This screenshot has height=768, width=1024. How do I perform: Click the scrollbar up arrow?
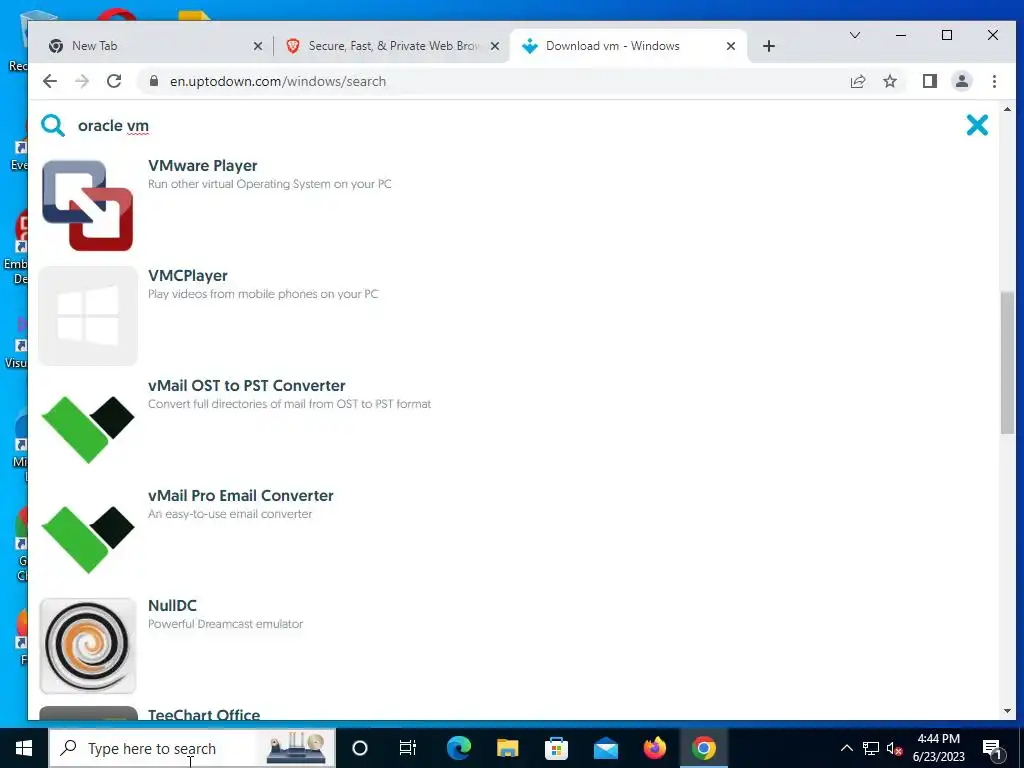(x=1007, y=109)
